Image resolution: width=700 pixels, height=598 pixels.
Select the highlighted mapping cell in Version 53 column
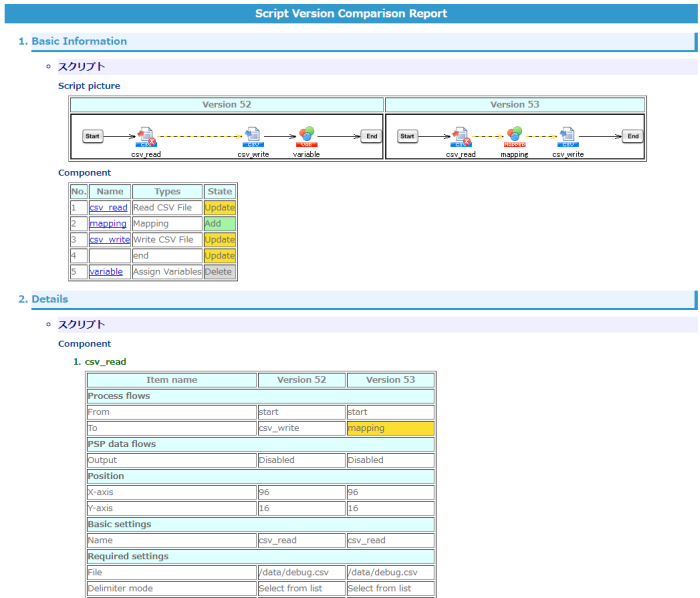[x=390, y=428]
